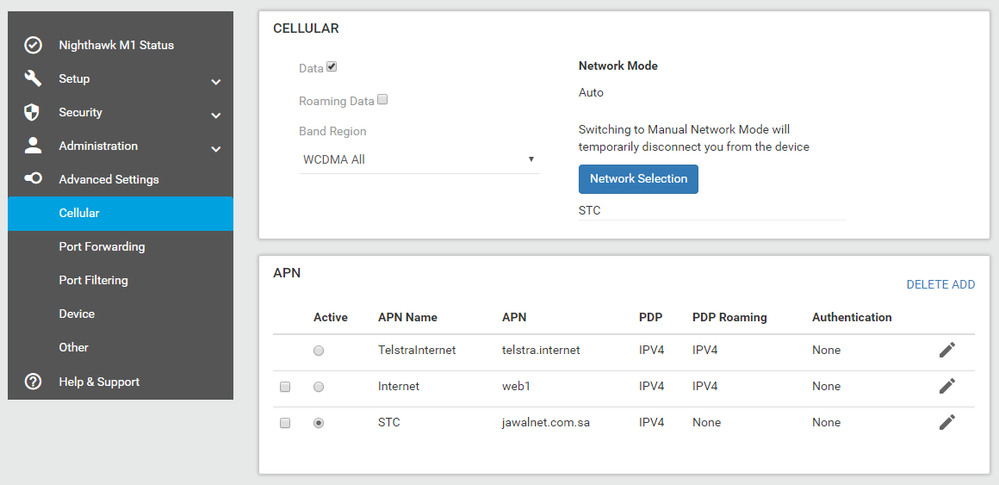This screenshot has height=485, width=999.
Task: Tick the checkbox for STC APN row
Action: [x=285, y=423]
